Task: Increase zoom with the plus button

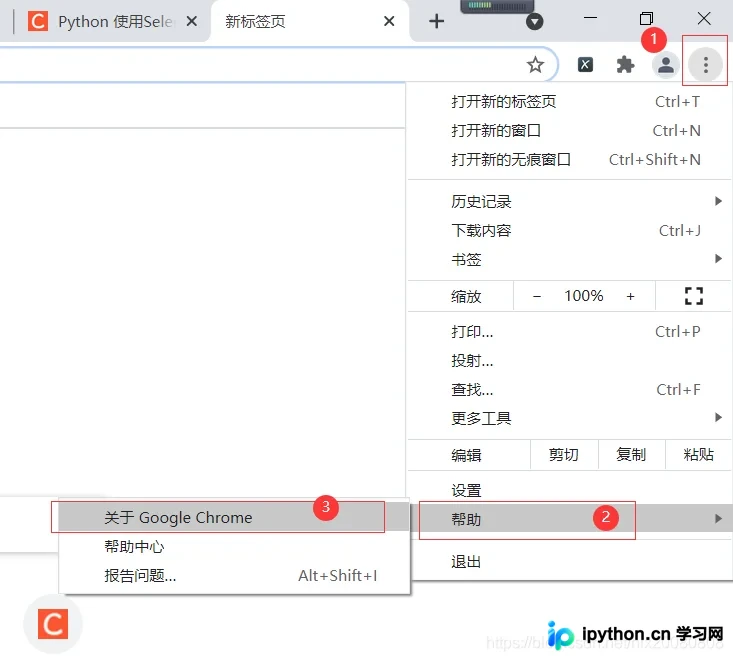Action: pos(630,296)
